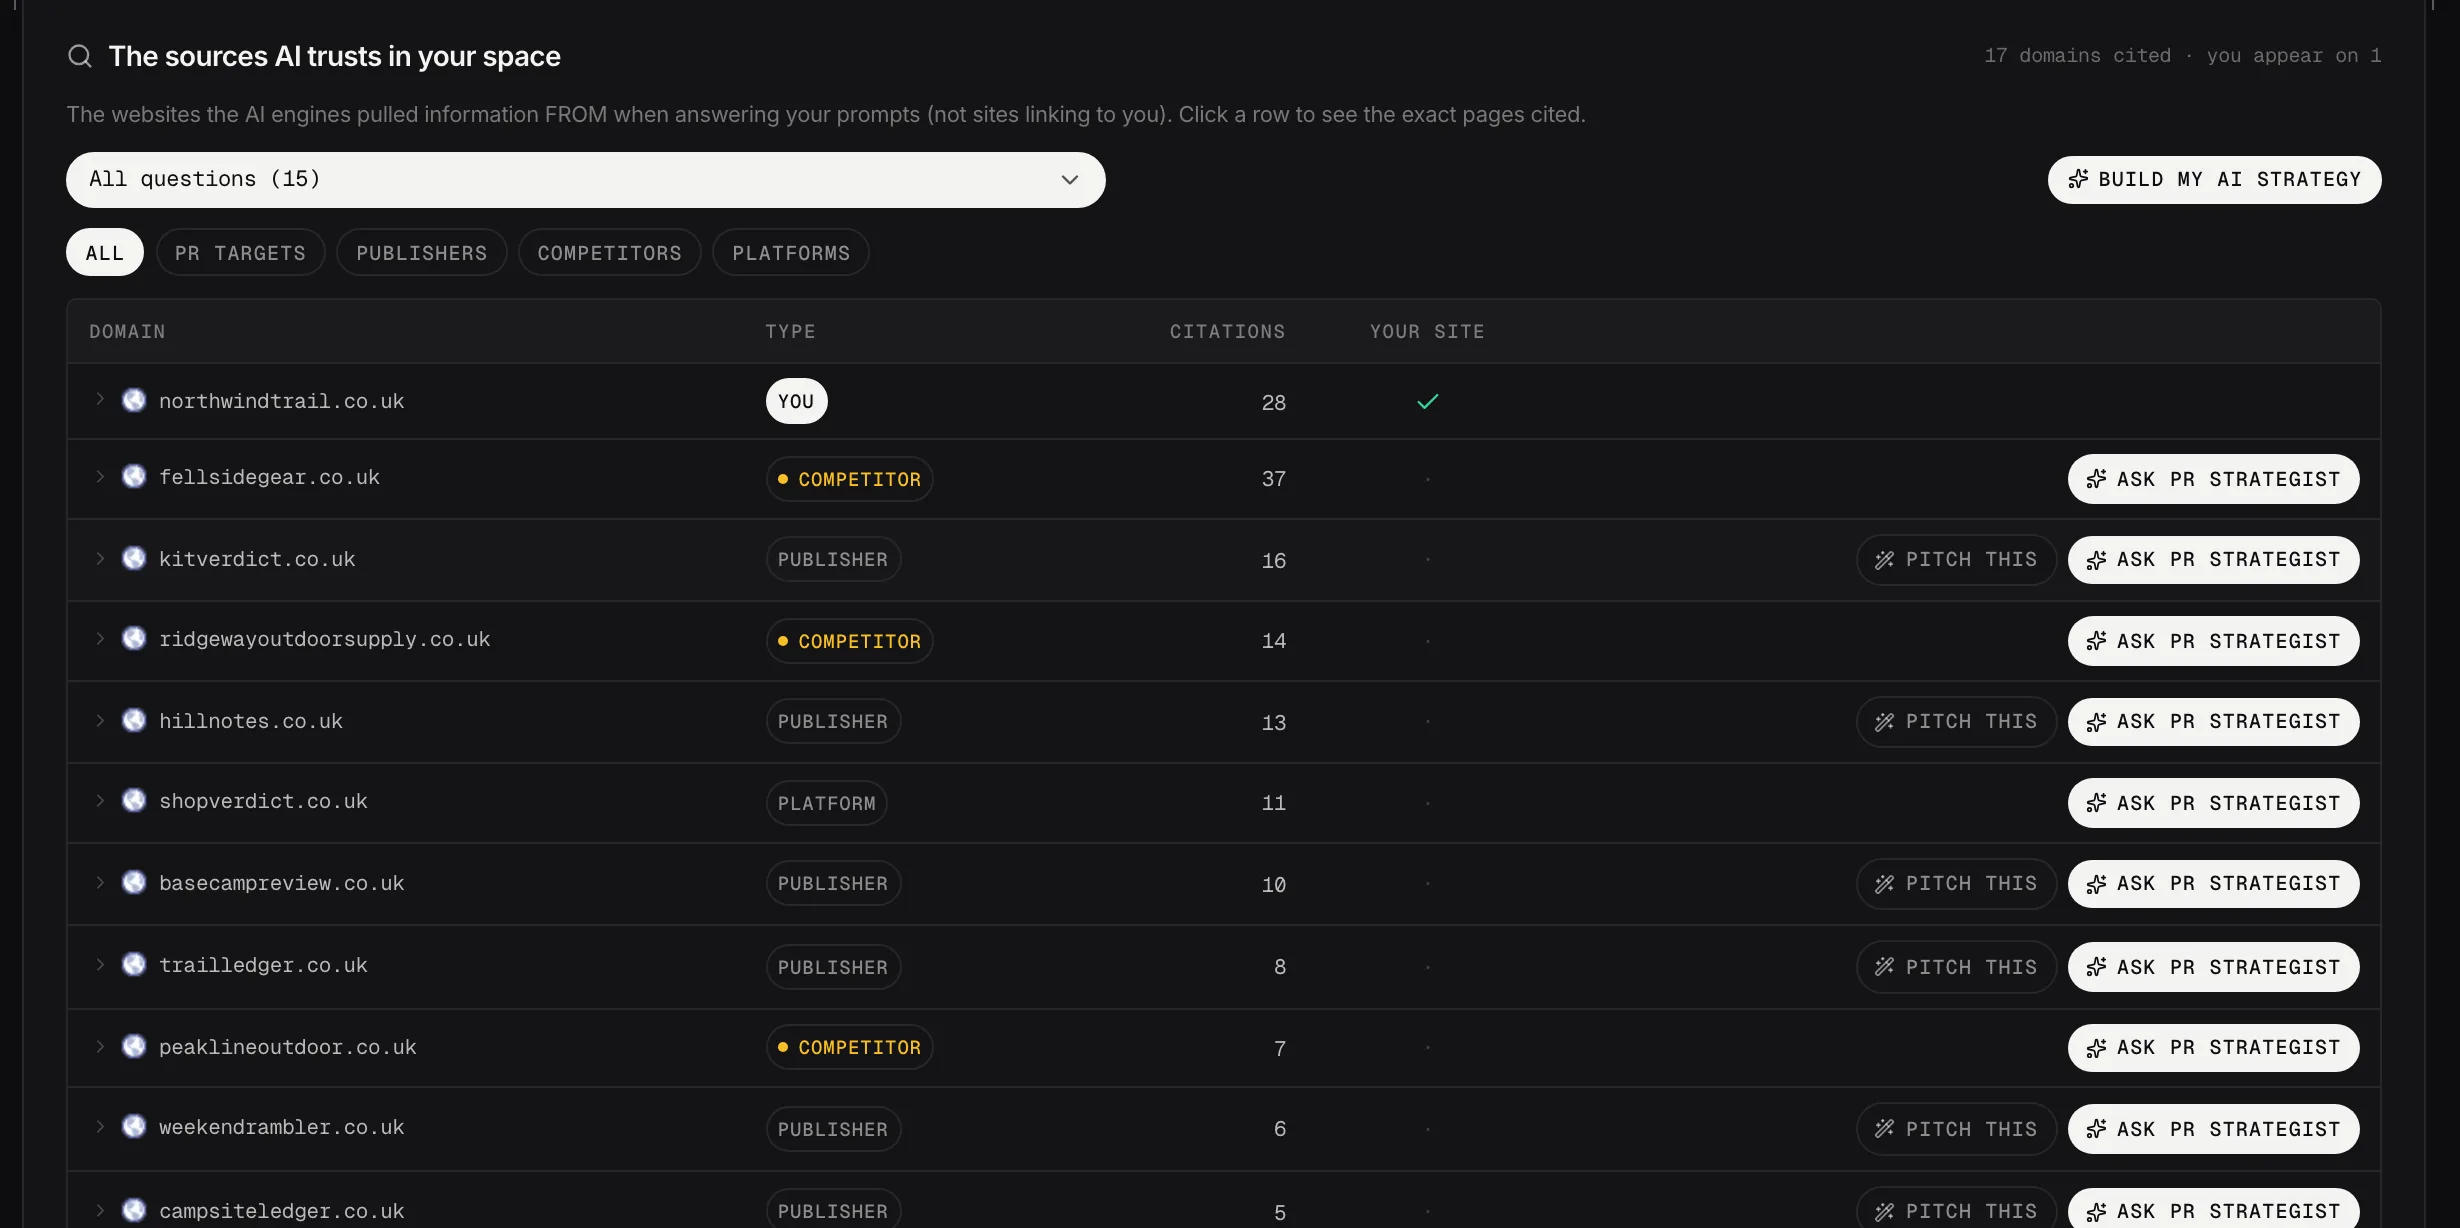Image resolution: width=2460 pixels, height=1228 pixels.
Task: Click the PLATFORM badge for shopverdict.co.uk
Action: pyautogui.click(x=827, y=803)
